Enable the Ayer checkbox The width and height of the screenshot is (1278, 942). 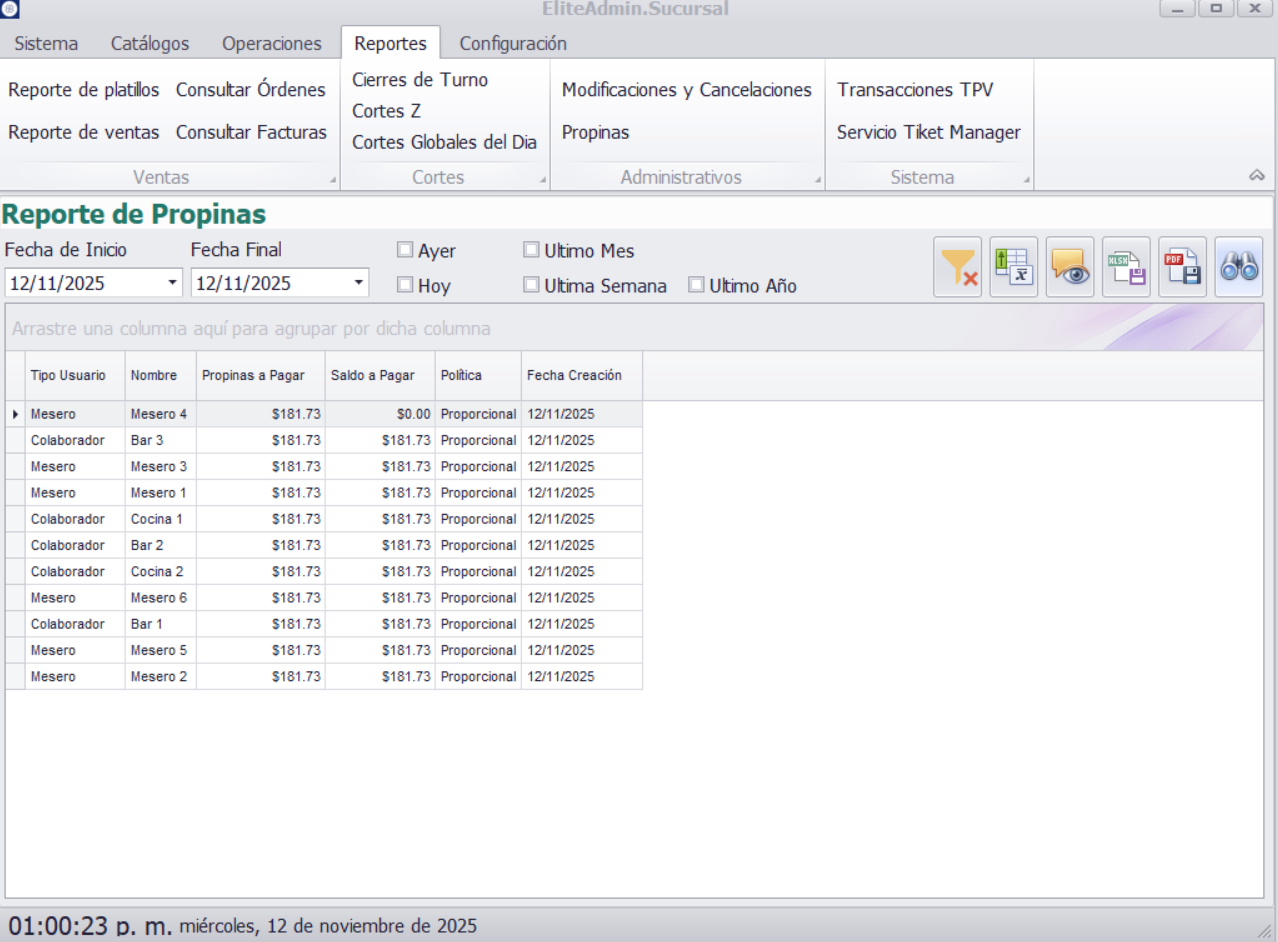pos(405,250)
